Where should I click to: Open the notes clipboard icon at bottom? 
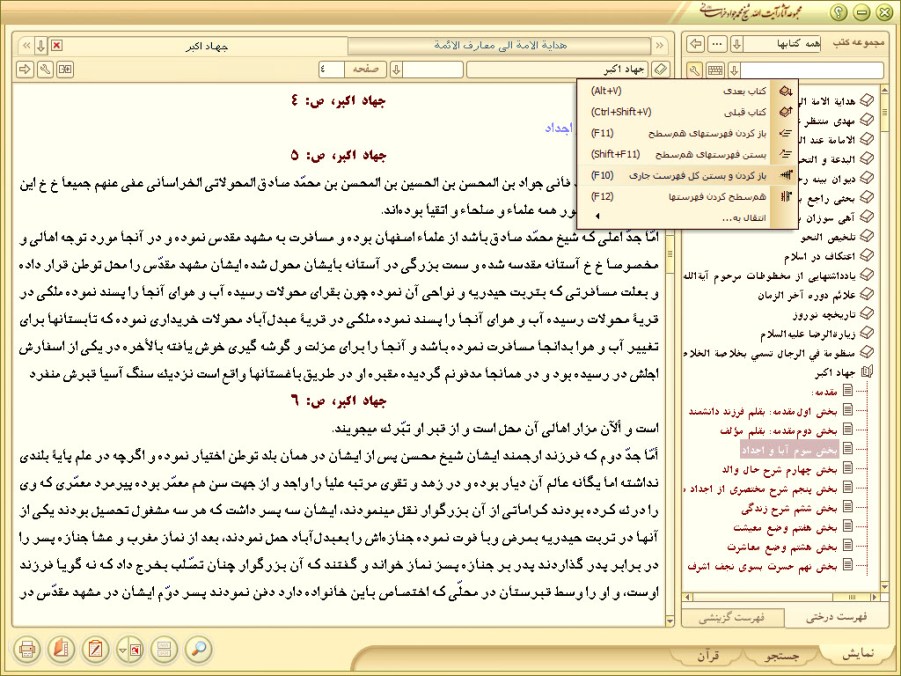click(x=95, y=650)
